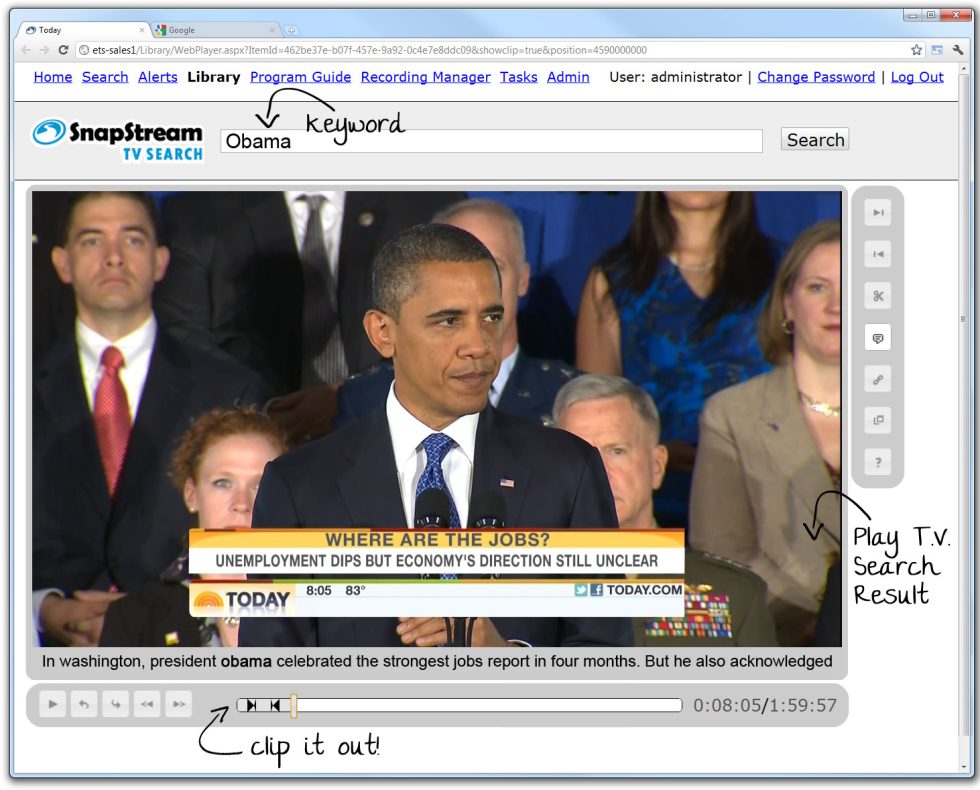The width and height of the screenshot is (980, 790).
Task: Go to the Recording Manager page
Action: (425, 77)
